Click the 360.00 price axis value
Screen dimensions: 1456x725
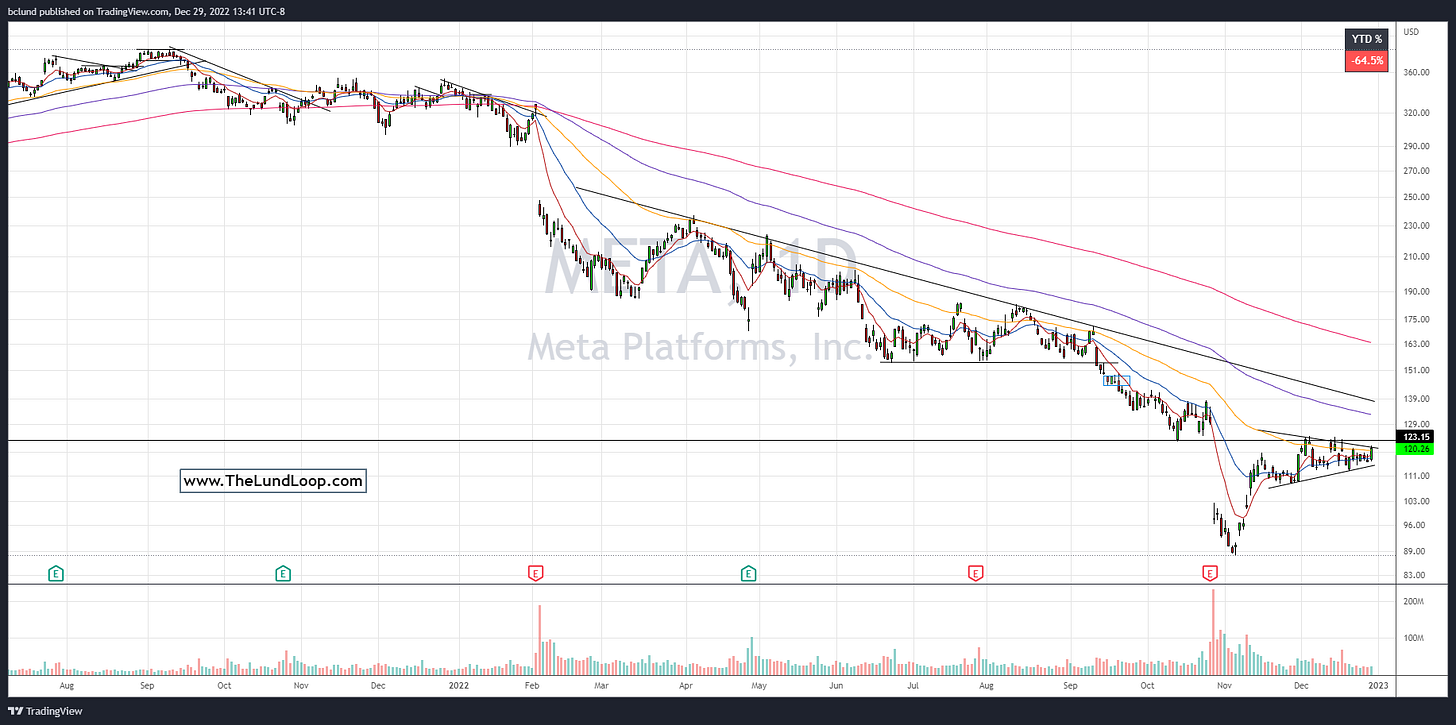click(x=1416, y=73)
